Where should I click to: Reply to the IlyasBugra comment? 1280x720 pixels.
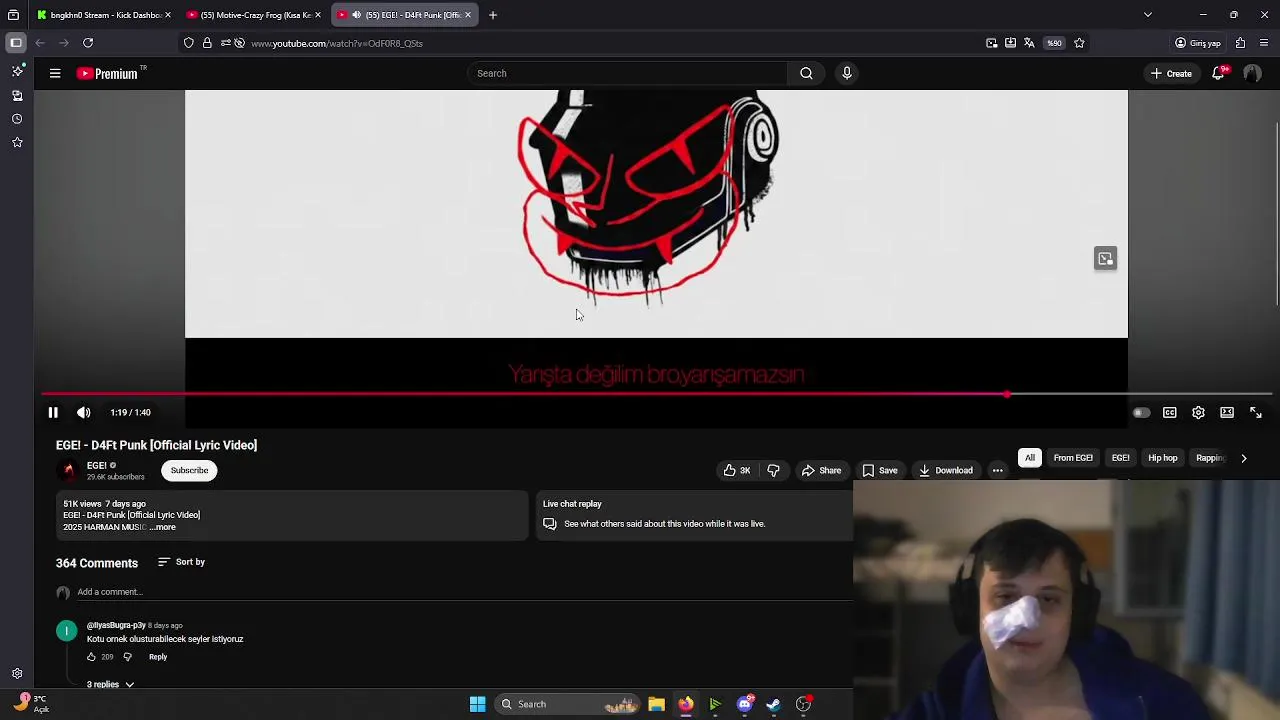point(158,657)
